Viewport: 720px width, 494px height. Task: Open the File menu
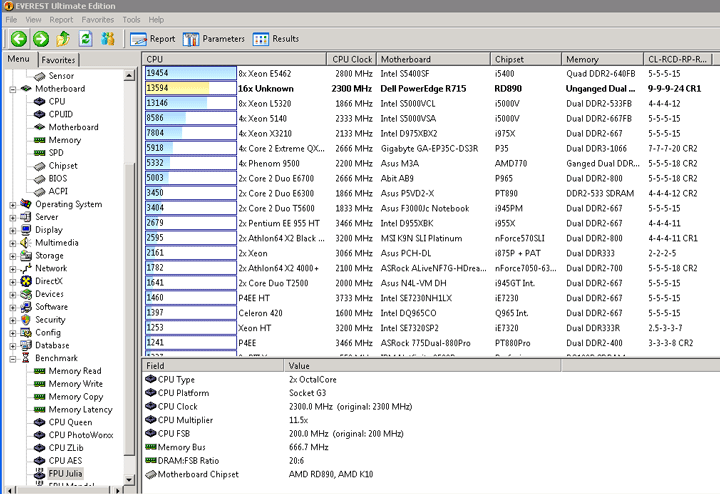click(x=11, y=20)
